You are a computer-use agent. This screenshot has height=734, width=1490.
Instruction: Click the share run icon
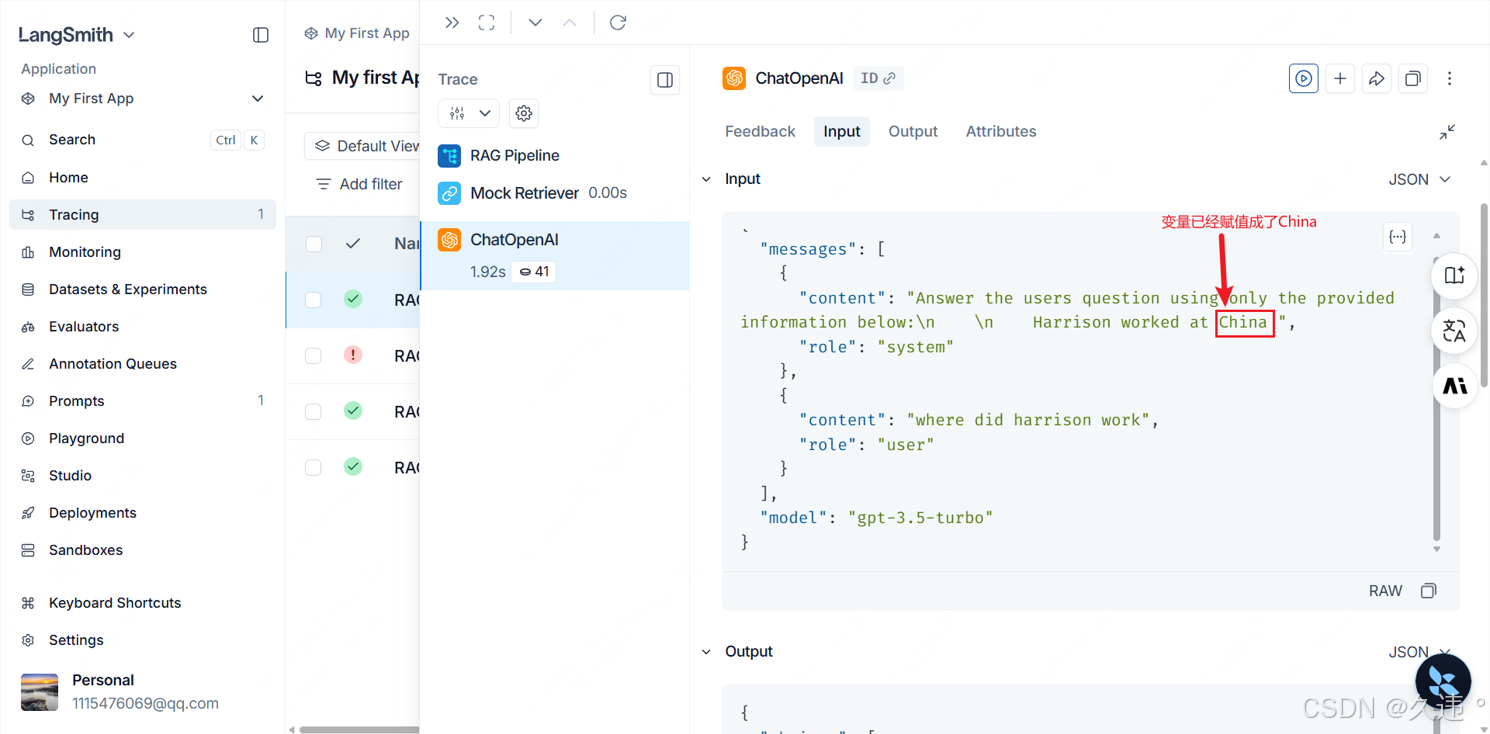1377,78
